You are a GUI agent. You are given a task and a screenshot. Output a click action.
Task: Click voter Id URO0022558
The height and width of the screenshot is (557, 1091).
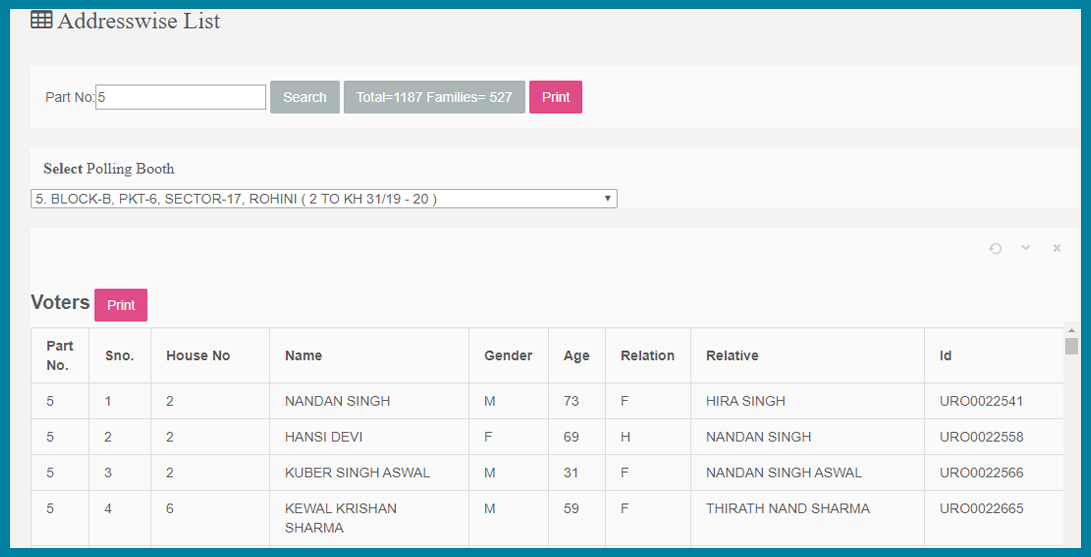[x=981, y=437]
